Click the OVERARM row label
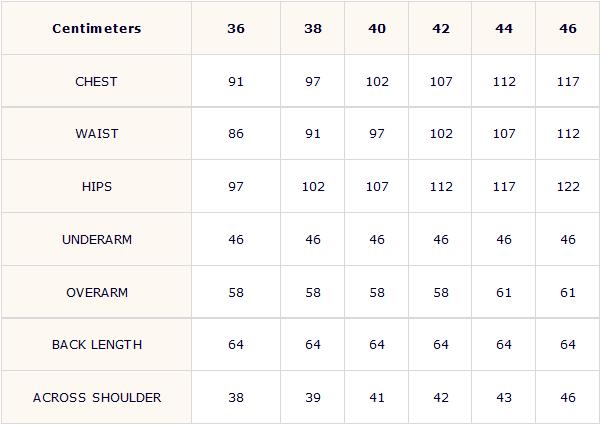Viewport: 603px width, 427px height. tap(97, 293)
